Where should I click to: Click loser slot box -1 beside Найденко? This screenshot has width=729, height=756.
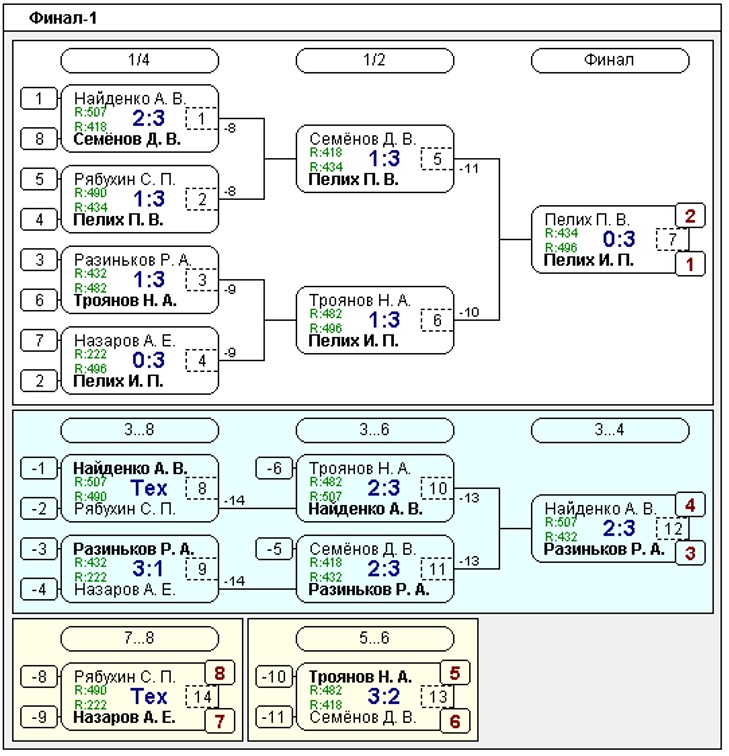[x=39, y=468]
